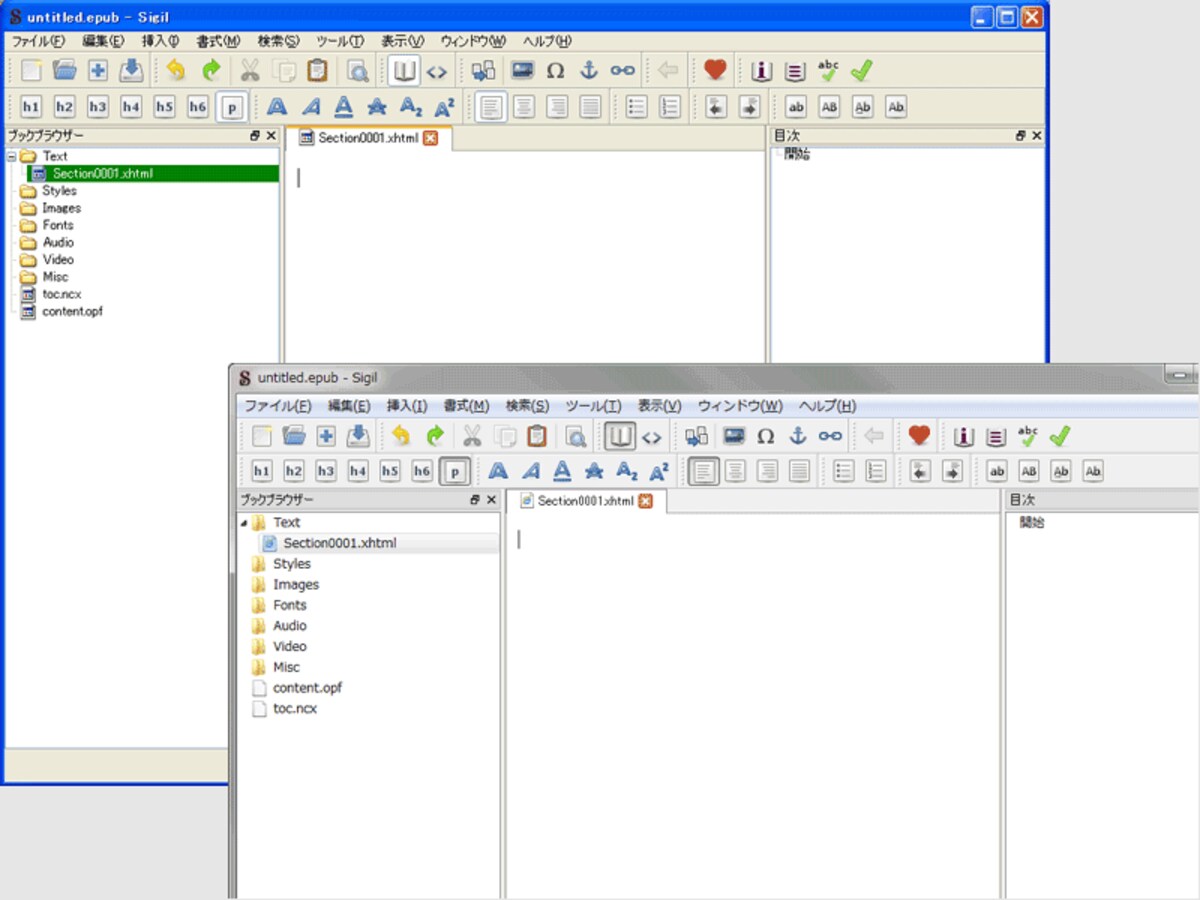Insert bulleted list in front window

click(844, 471)
